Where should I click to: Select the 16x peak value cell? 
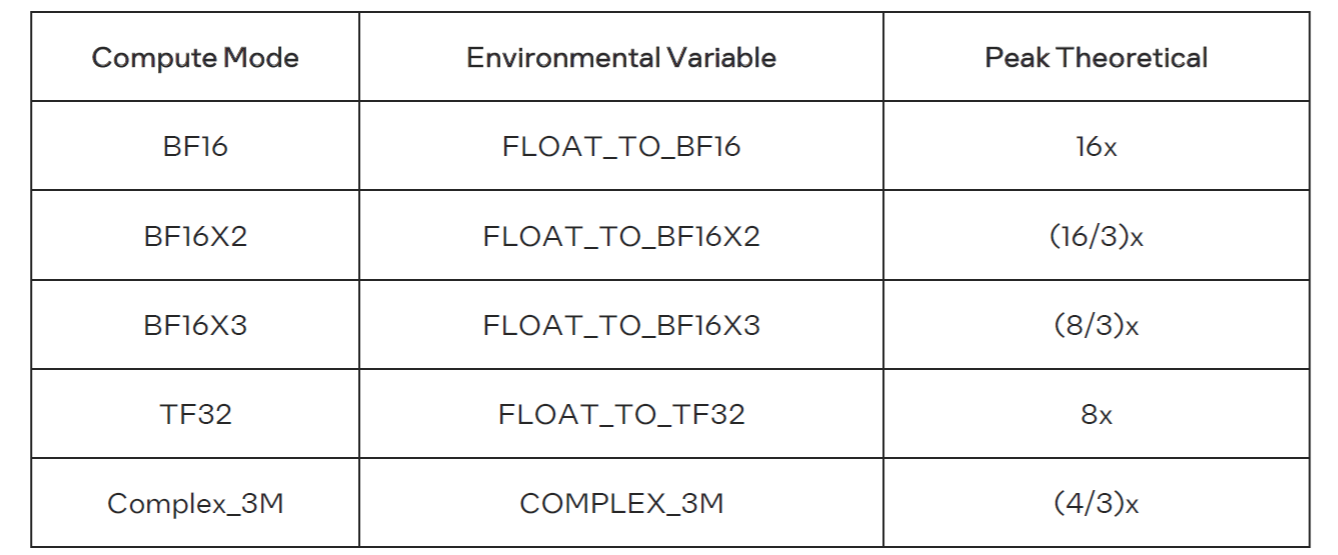tap(1096, 146)
